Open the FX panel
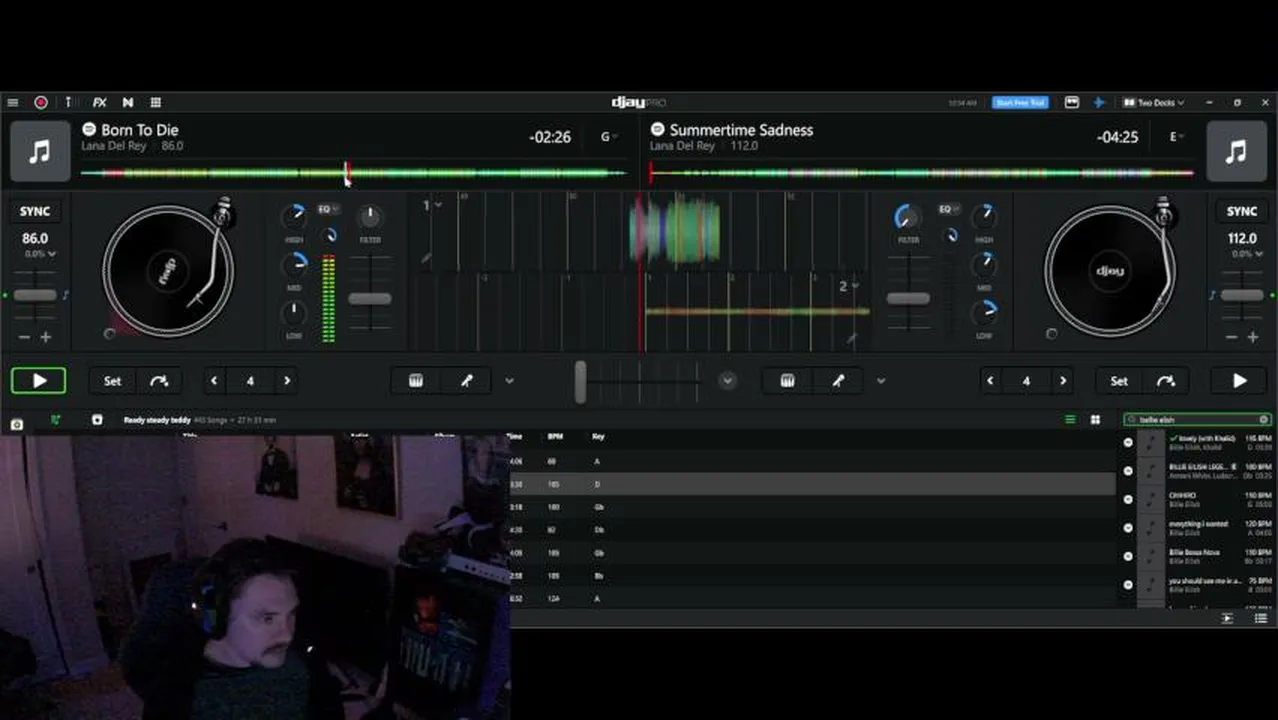The width and height of the screenshot is (1278, 720). pos(99,102)
